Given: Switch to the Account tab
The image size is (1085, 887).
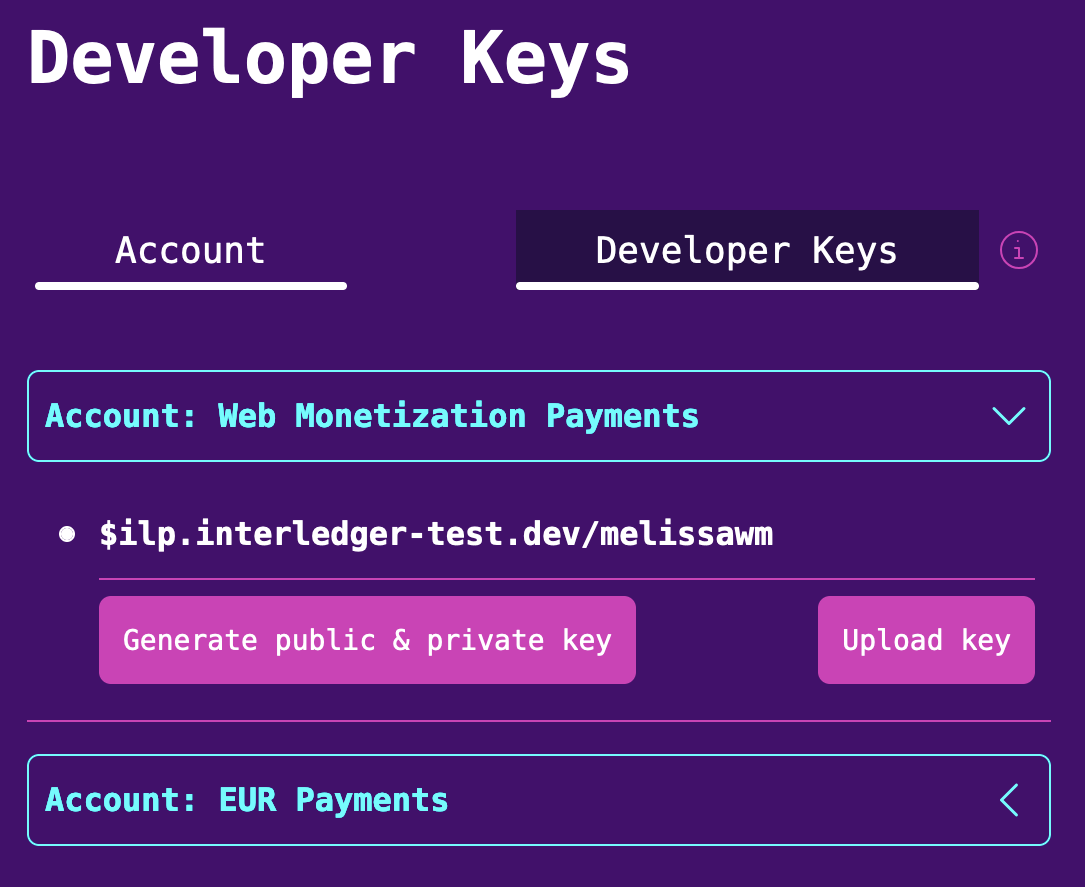Looking at the screenshot, I should pos(190,250).
